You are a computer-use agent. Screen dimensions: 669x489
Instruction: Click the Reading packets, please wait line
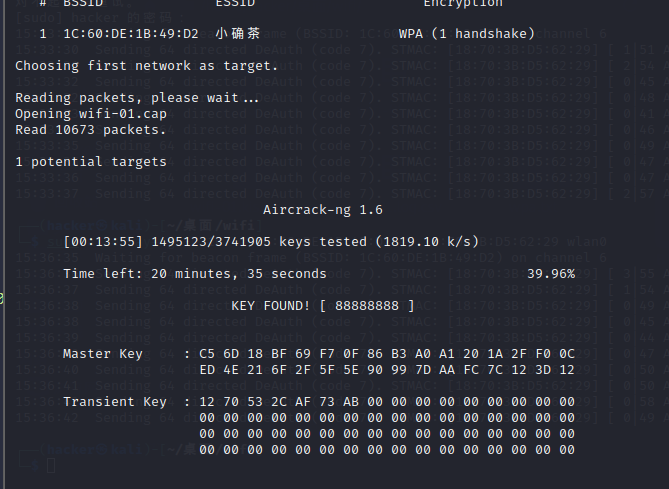(137, 98)
